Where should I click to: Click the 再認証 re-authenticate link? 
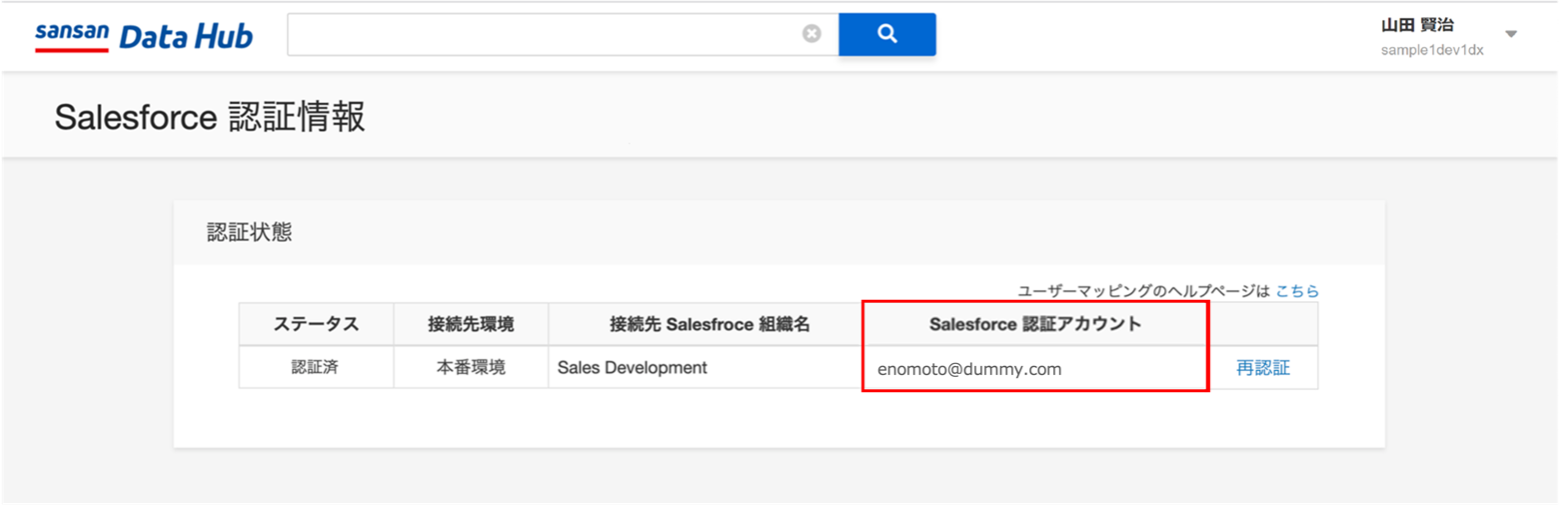coord(1263,368)
